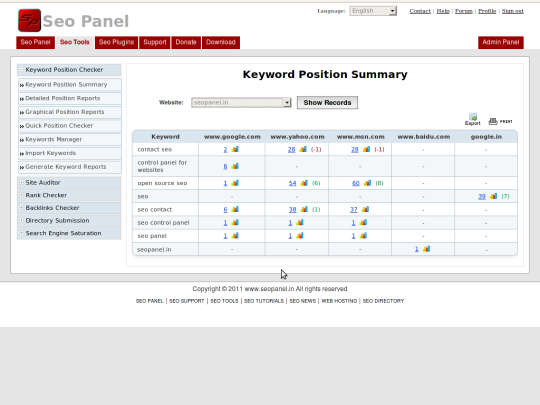This screenshot has height=405, width=540.
Task: Open Graphical Position Reports in sidebar
Action: pos(70,112)
